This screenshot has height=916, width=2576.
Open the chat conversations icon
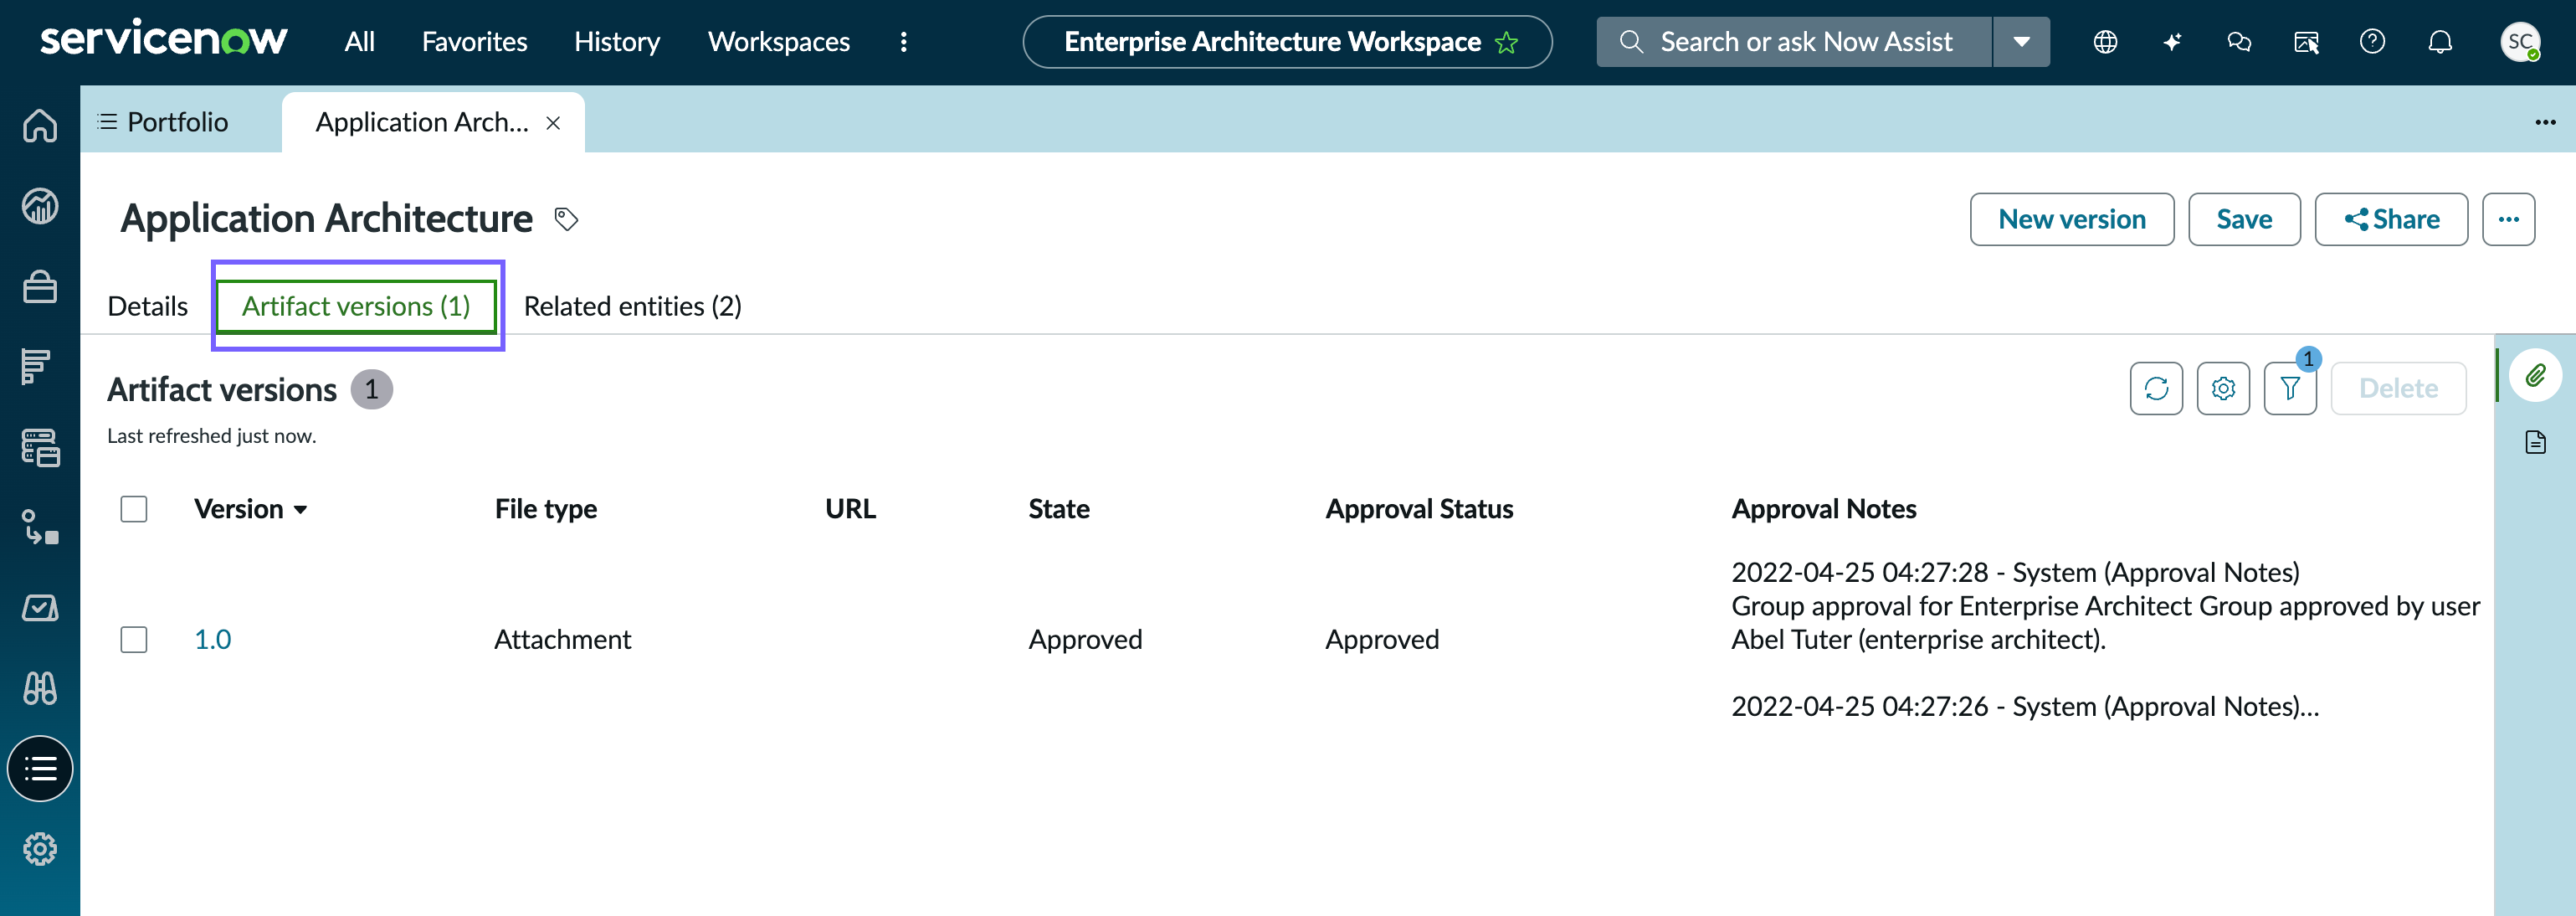tap(2239, 42)
